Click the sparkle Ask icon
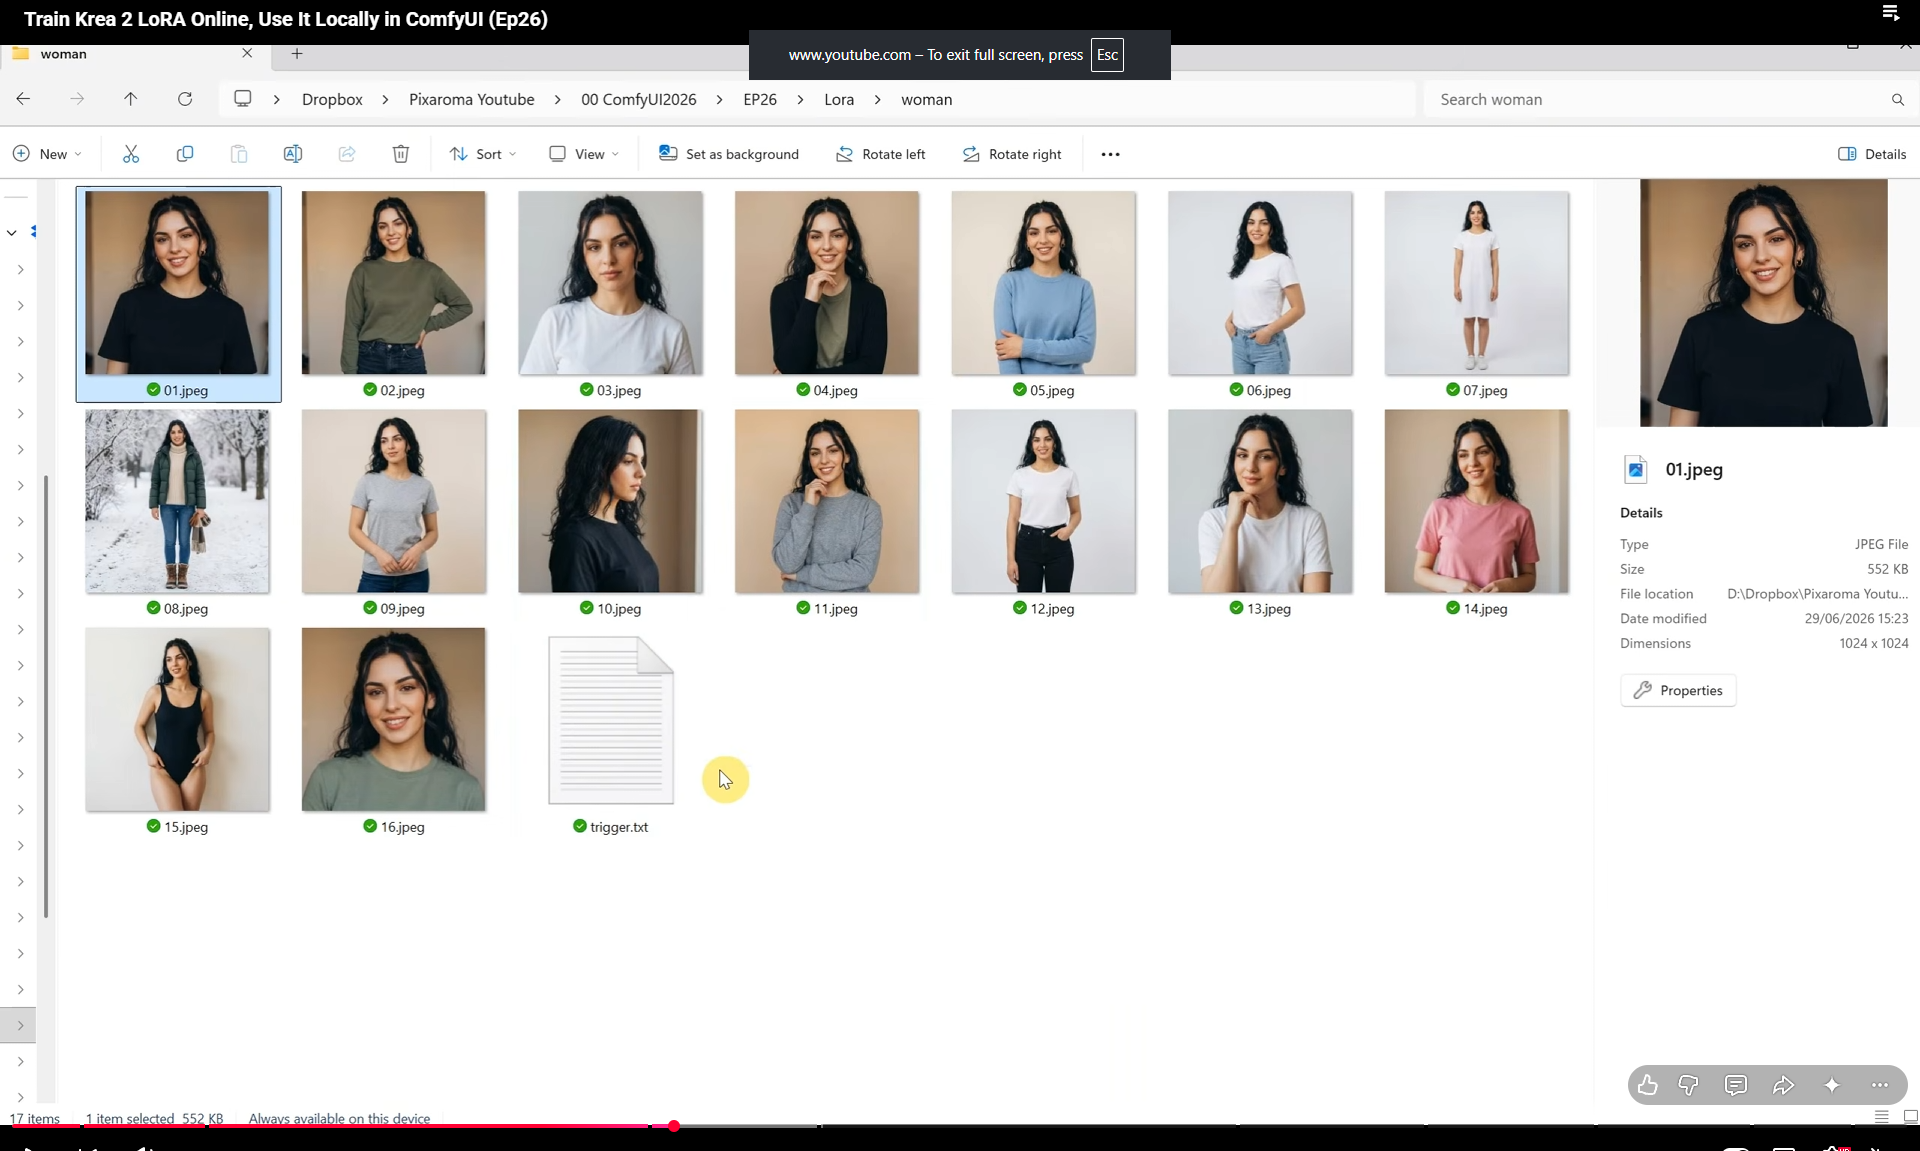Screen dimensions: 1920x1151 pyautogui.click(x=1832, y=1085)
